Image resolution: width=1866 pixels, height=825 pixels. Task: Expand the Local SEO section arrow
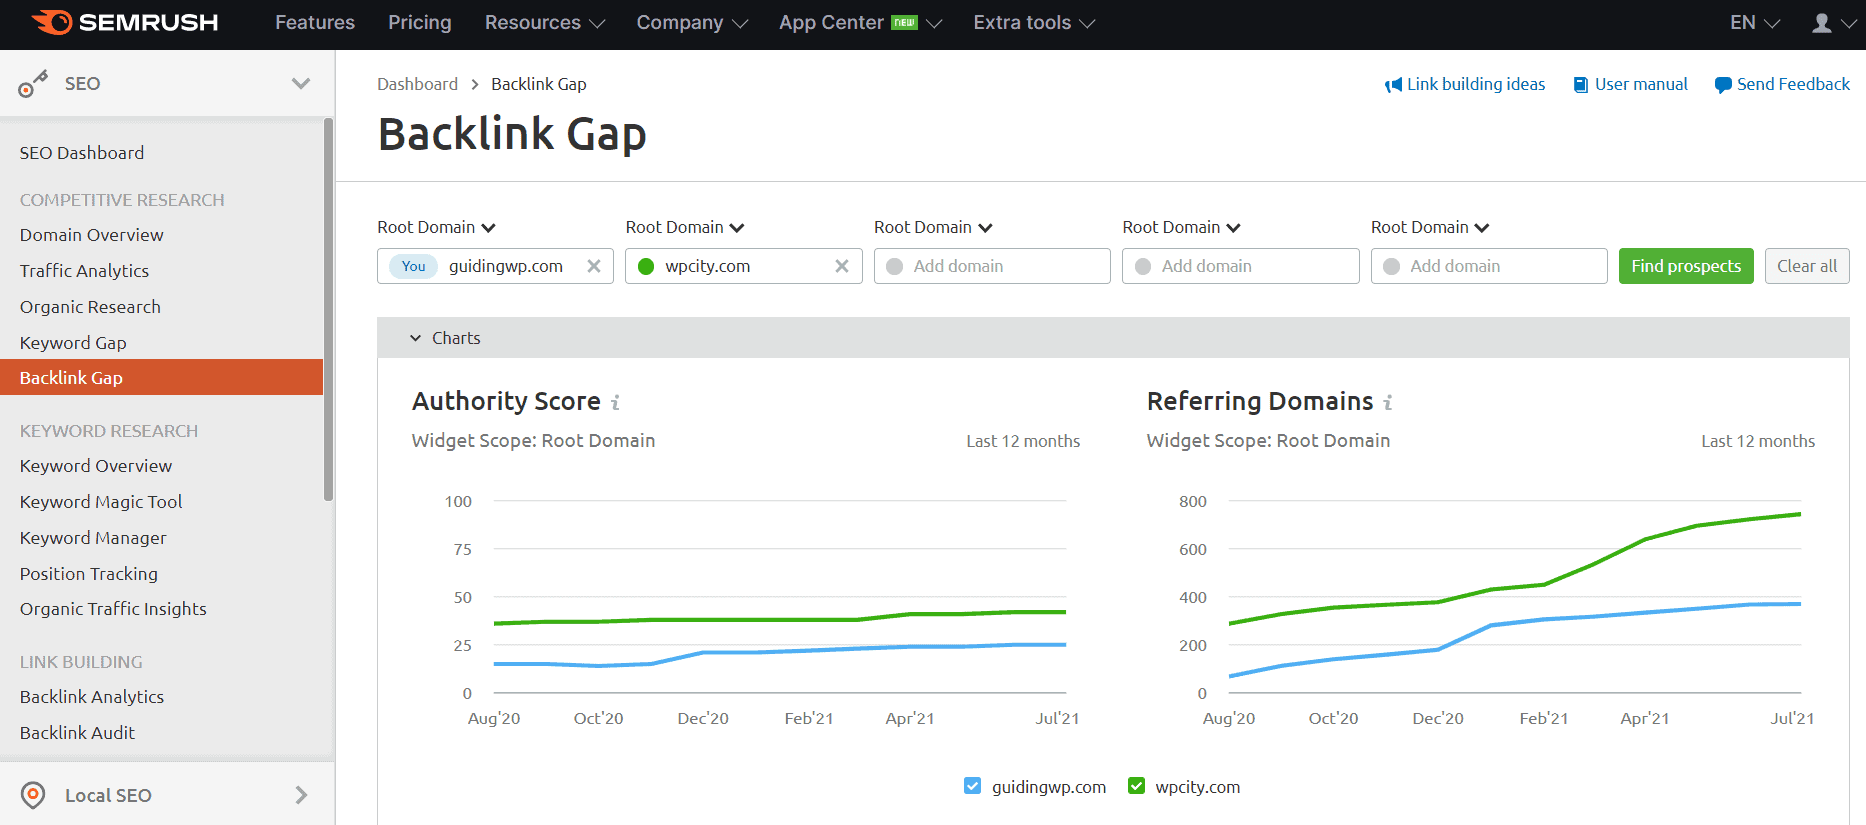(x=301, y=795)
